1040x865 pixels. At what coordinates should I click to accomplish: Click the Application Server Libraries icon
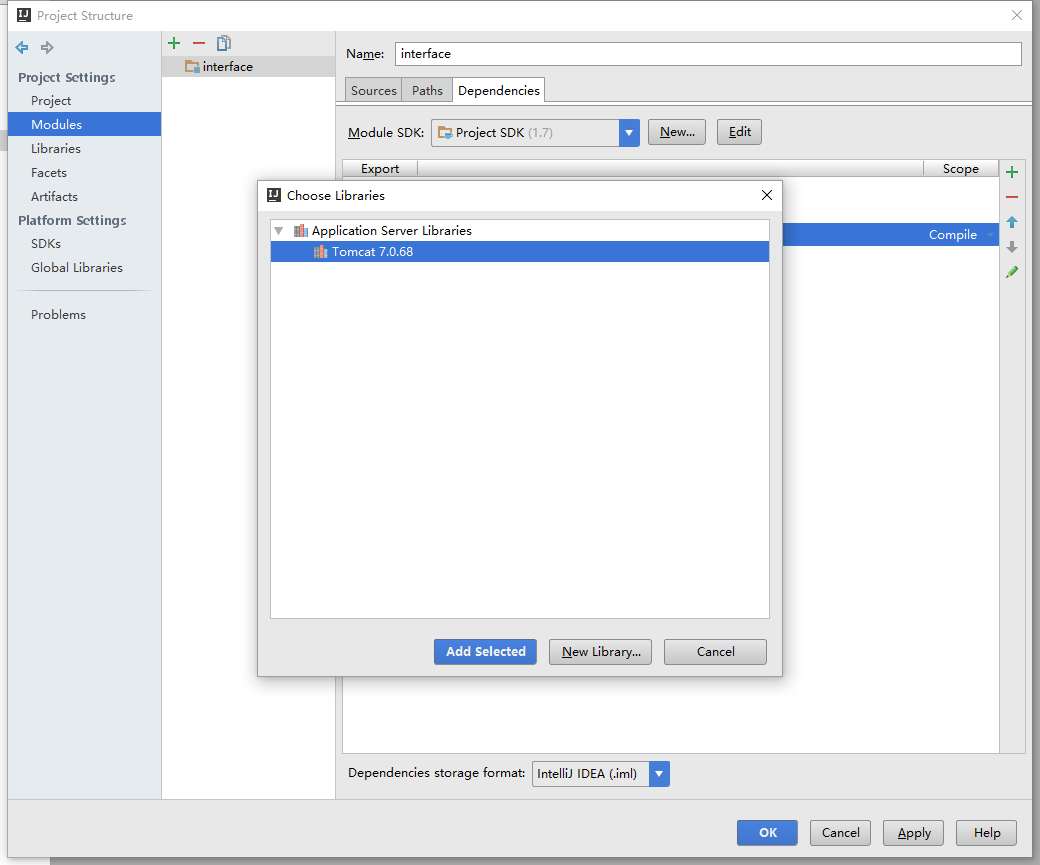coord(300,230)
